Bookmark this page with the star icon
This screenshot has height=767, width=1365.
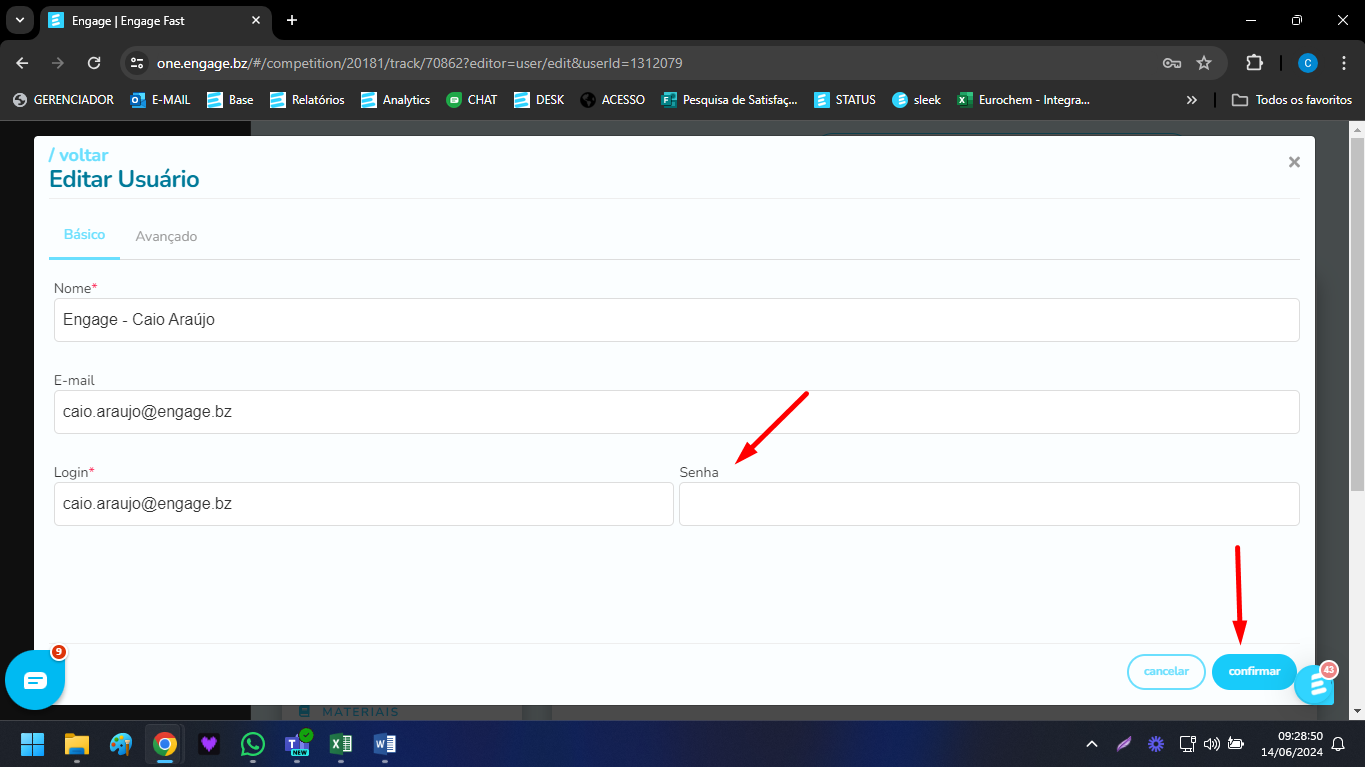click(x=1204, y=63)
